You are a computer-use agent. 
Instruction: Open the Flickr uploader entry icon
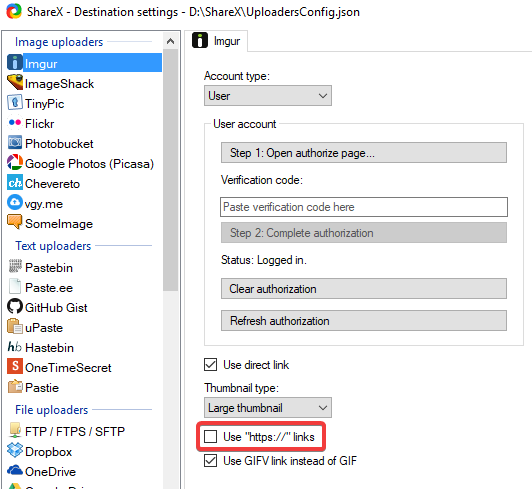15,123
